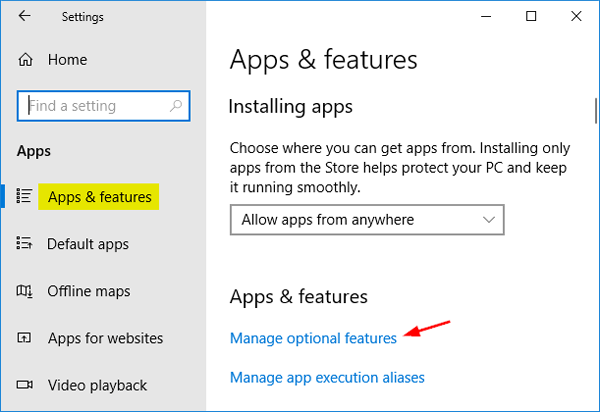Open the Apps & features sidebar label
The image size is (600, 412).
click(100, 197)
